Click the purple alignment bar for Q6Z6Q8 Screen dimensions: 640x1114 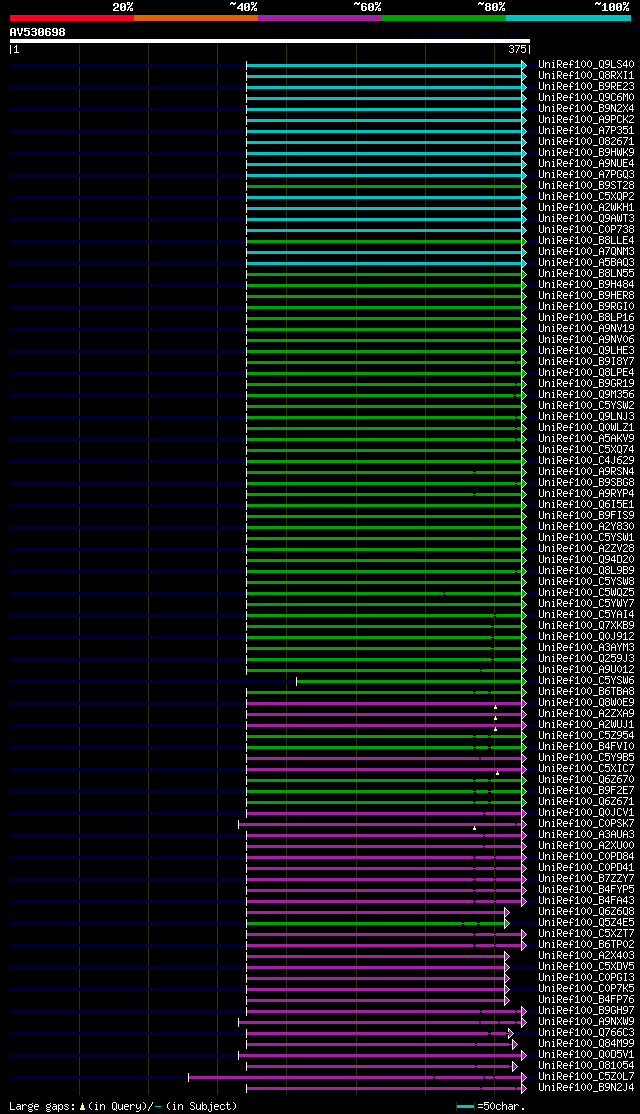pos(376,912)
